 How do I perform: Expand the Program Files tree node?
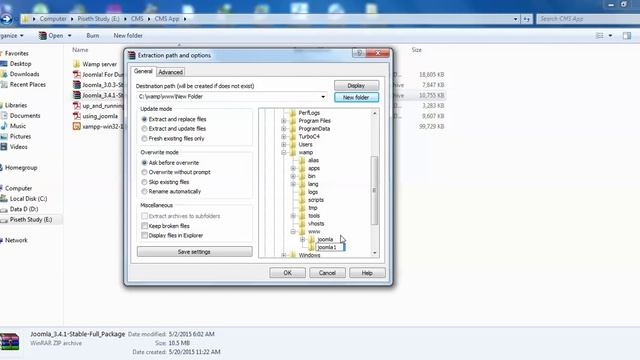click(x=284, y=121)
